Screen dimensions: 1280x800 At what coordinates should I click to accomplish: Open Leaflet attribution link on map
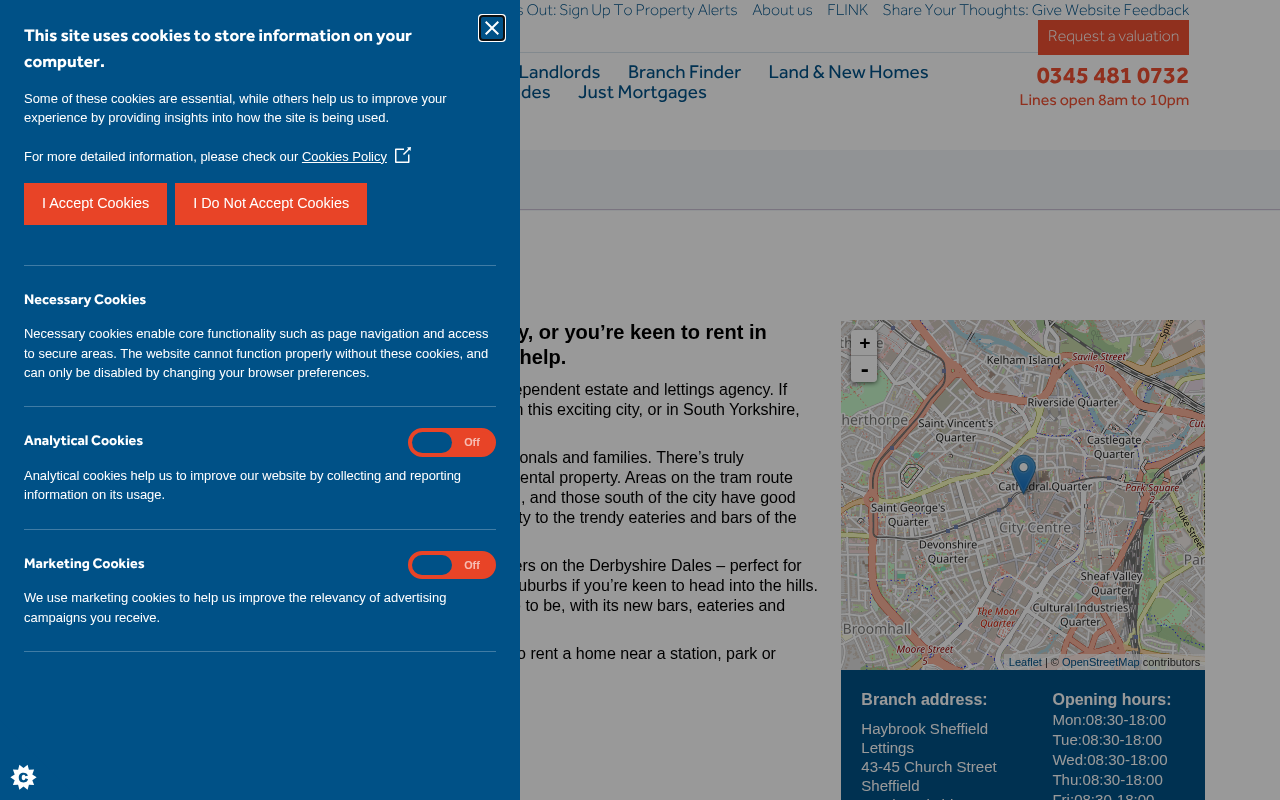(x=1025, y=662)
